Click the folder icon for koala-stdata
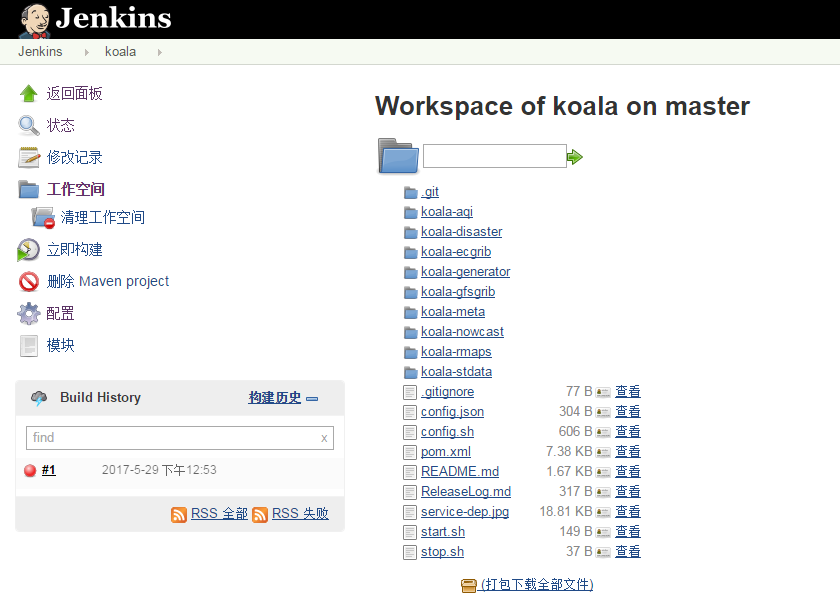 click(x=410, y=372)
